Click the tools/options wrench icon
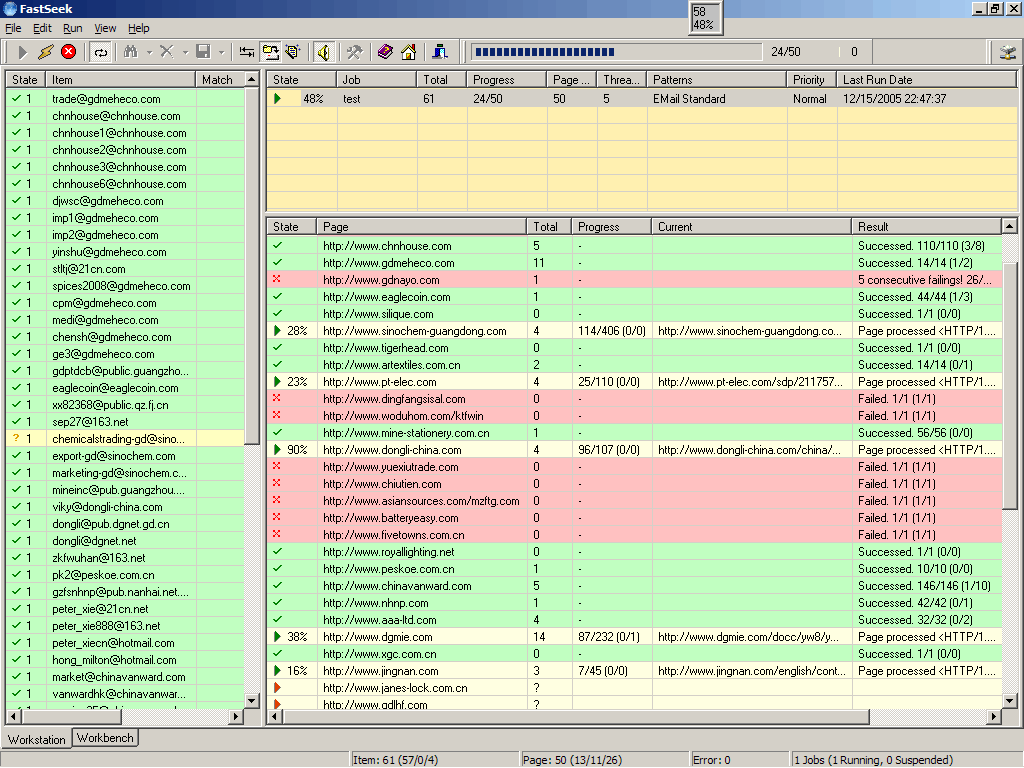This screenshot has height=768, width=1024. [x=355, y=51]
